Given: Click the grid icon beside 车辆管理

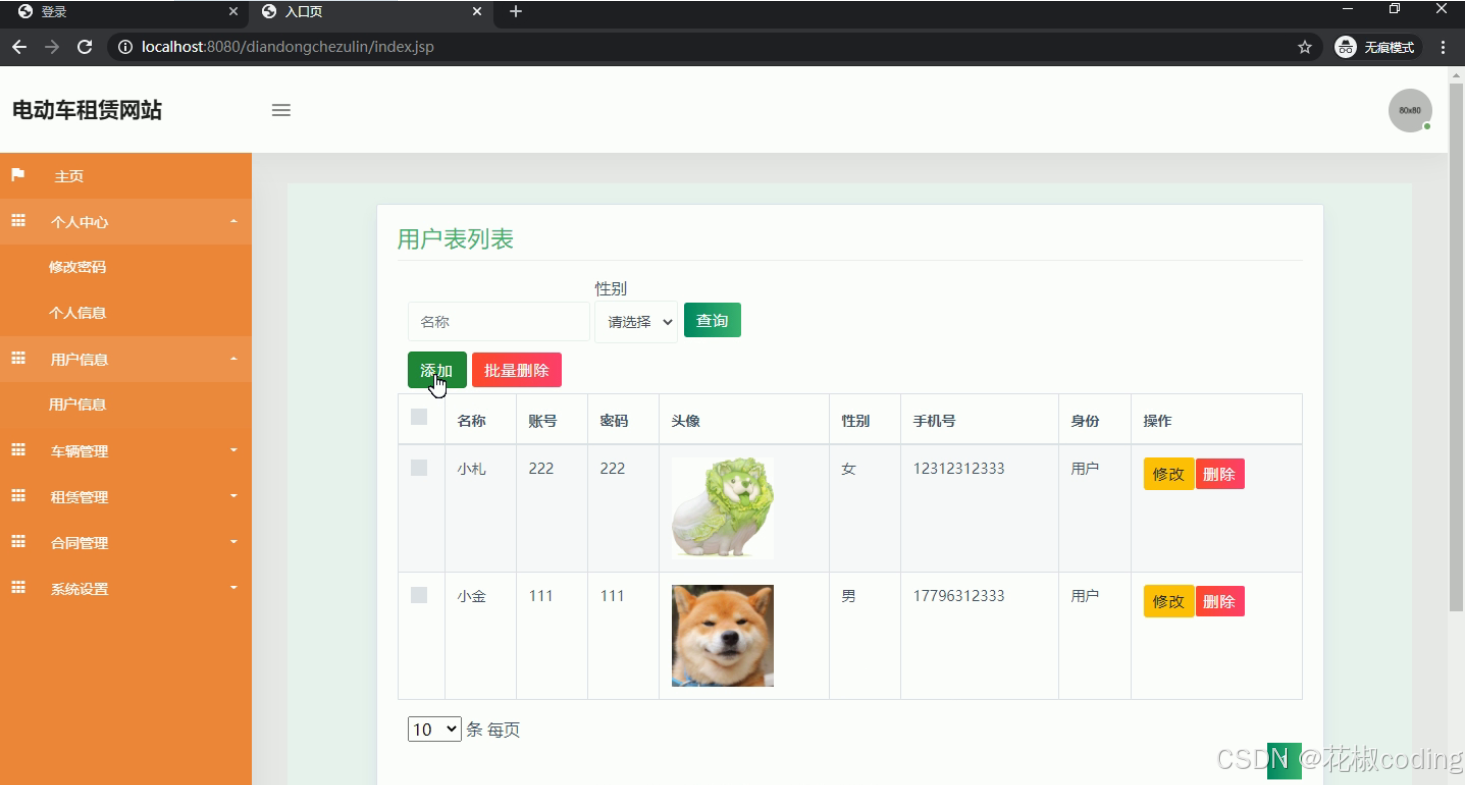Looking at the screenshot, I should point(17,450).
